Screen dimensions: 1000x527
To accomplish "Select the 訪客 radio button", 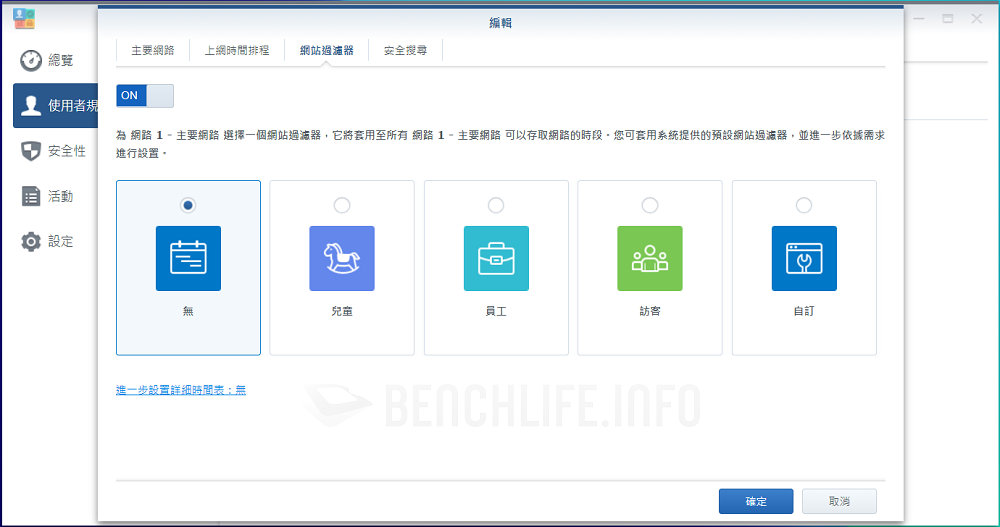I will [x=650, y=205].
